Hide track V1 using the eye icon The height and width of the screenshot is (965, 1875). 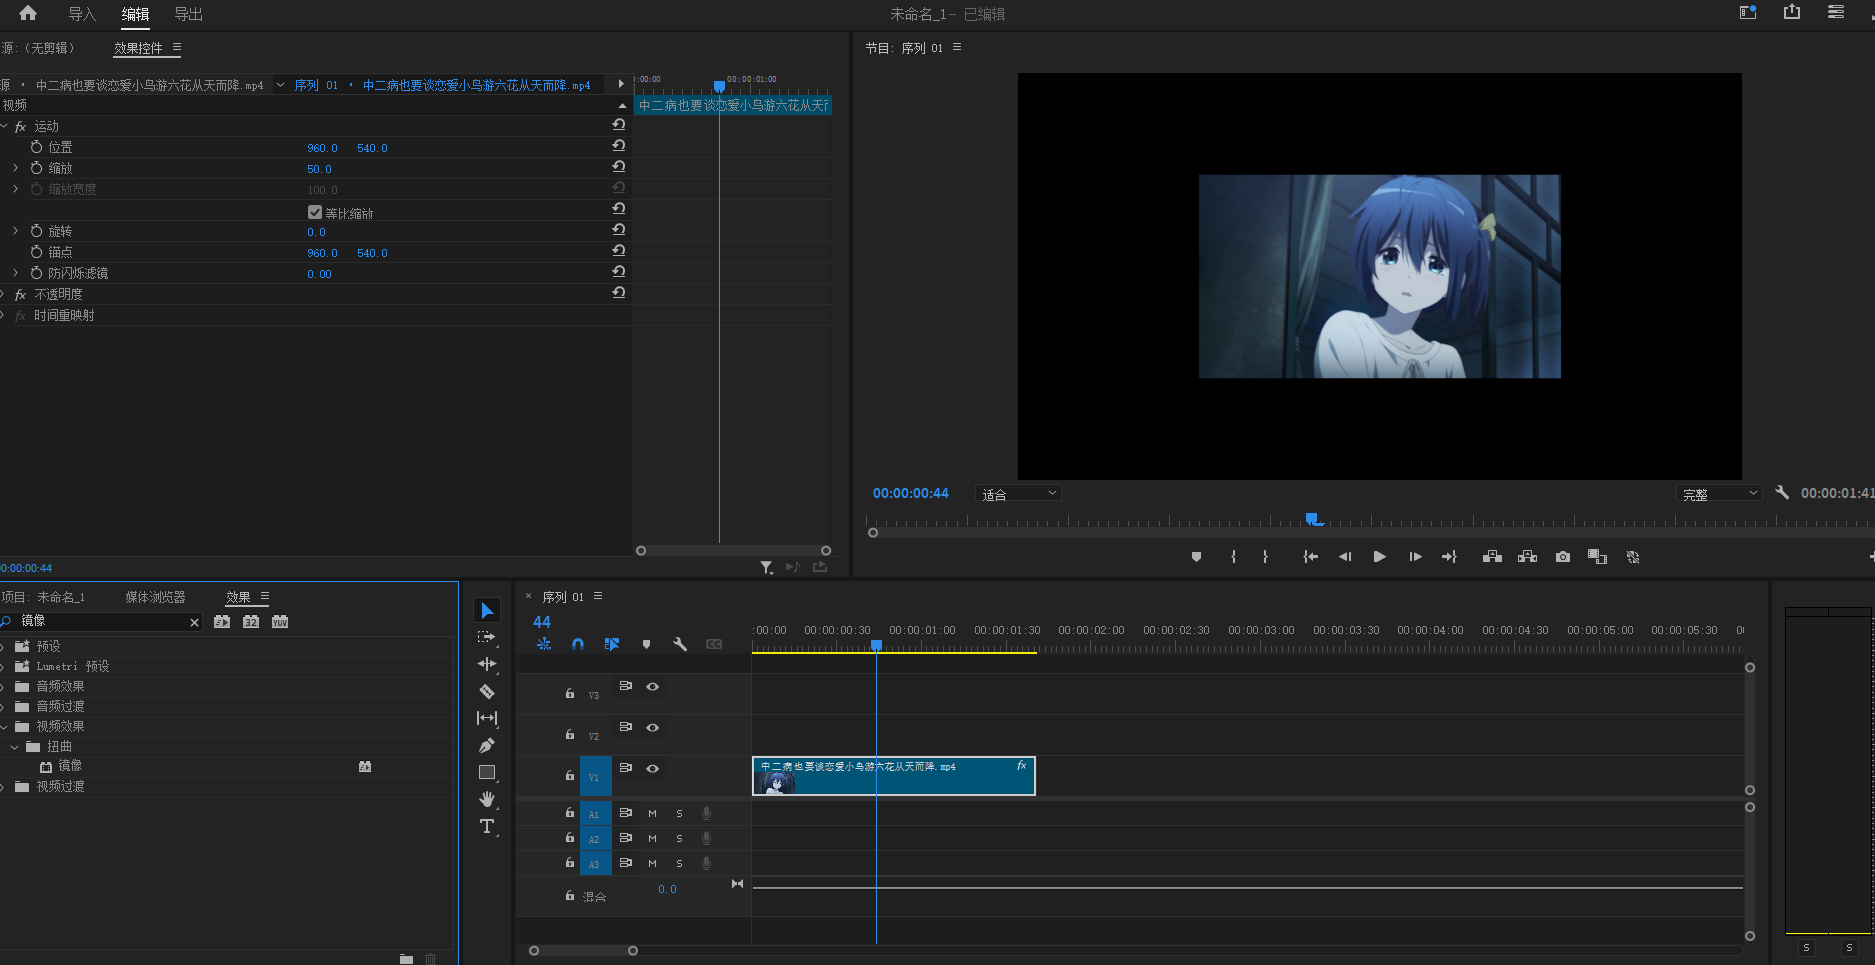coord(653,769)
